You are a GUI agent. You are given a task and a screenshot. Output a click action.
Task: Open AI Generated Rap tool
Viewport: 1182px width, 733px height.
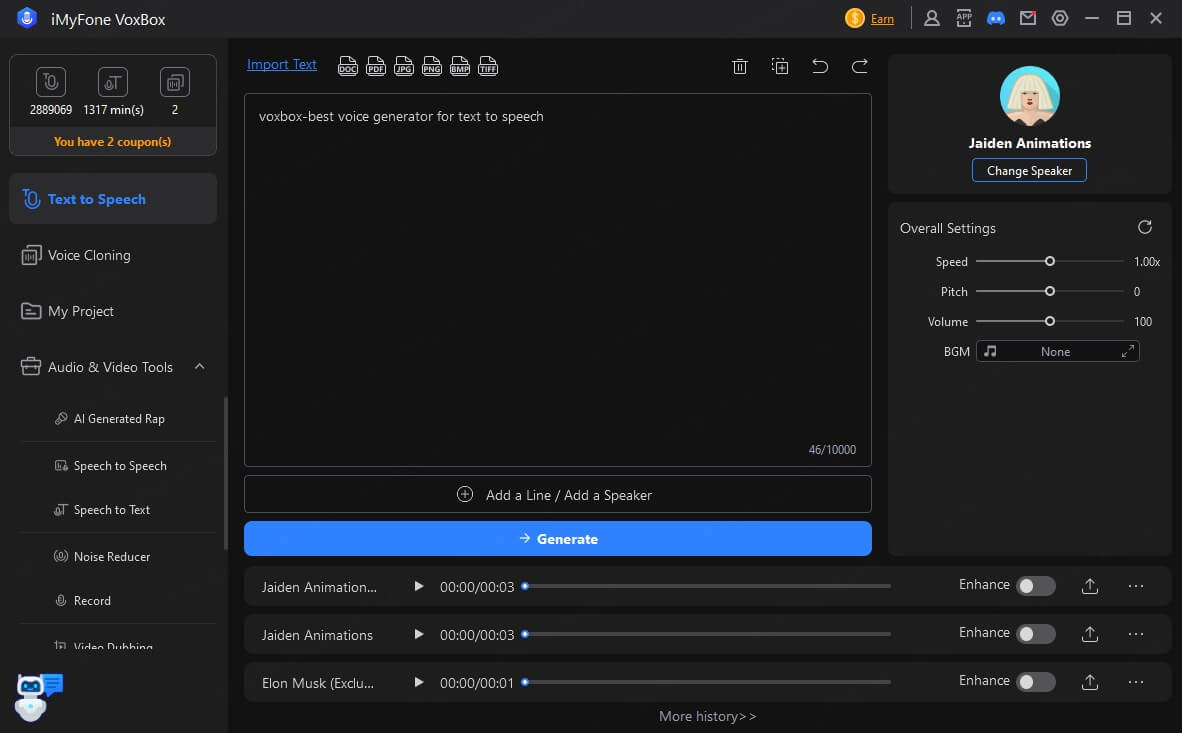coord(118,419)
